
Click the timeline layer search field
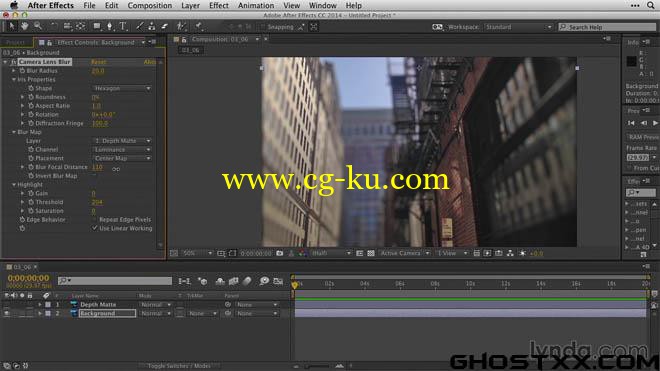tap(115, 280)
